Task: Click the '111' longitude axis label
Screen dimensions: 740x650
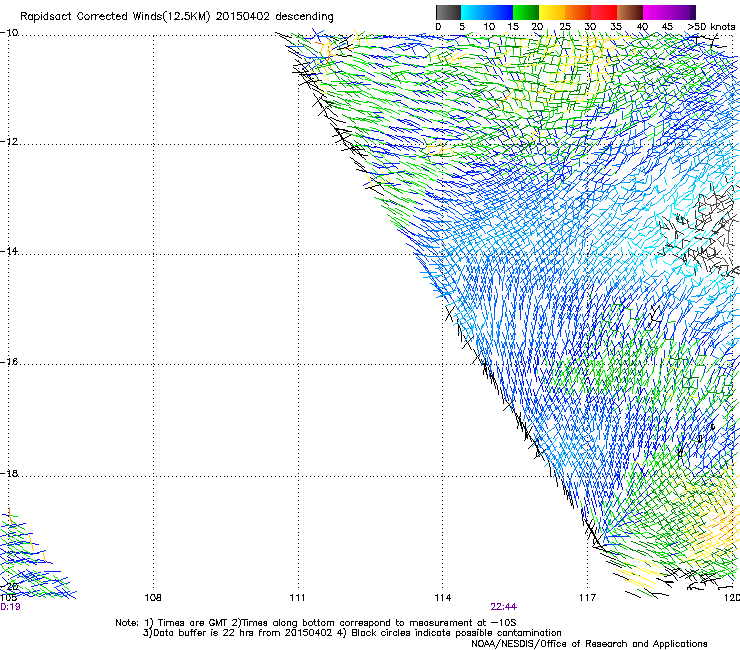Action: pos(297,598)
